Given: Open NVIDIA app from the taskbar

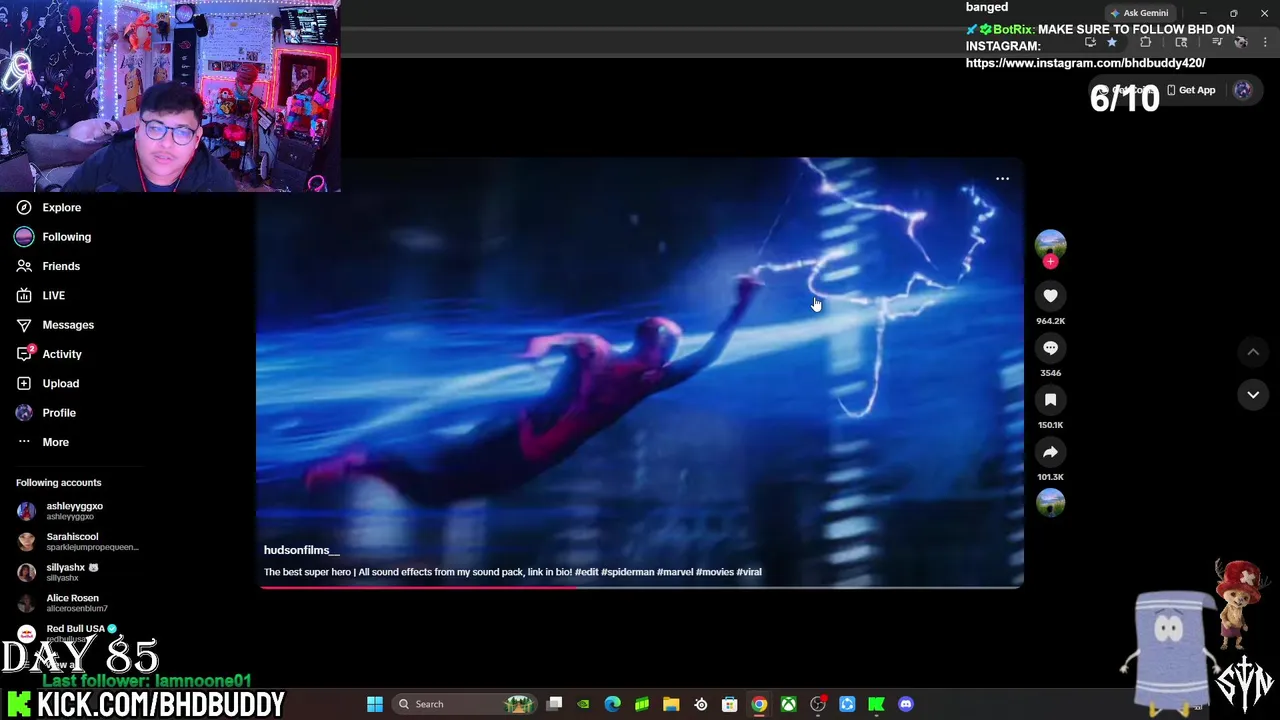Looking at the screenshot, I should pos(584,704).
